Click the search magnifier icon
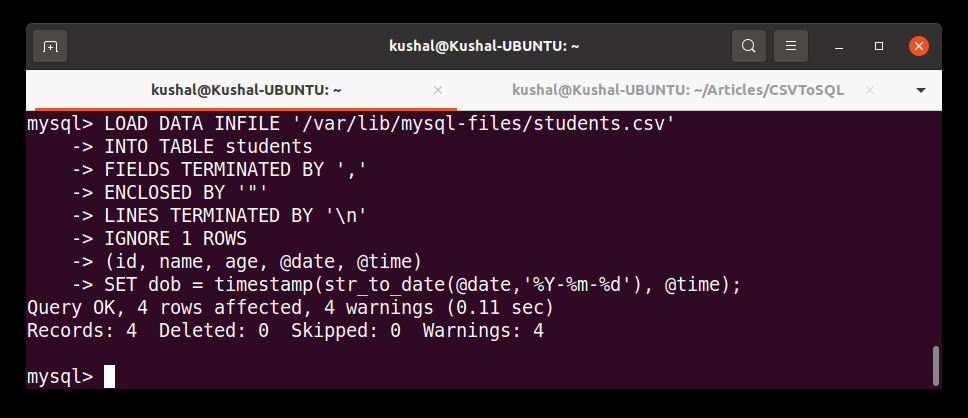 point(748,46)
